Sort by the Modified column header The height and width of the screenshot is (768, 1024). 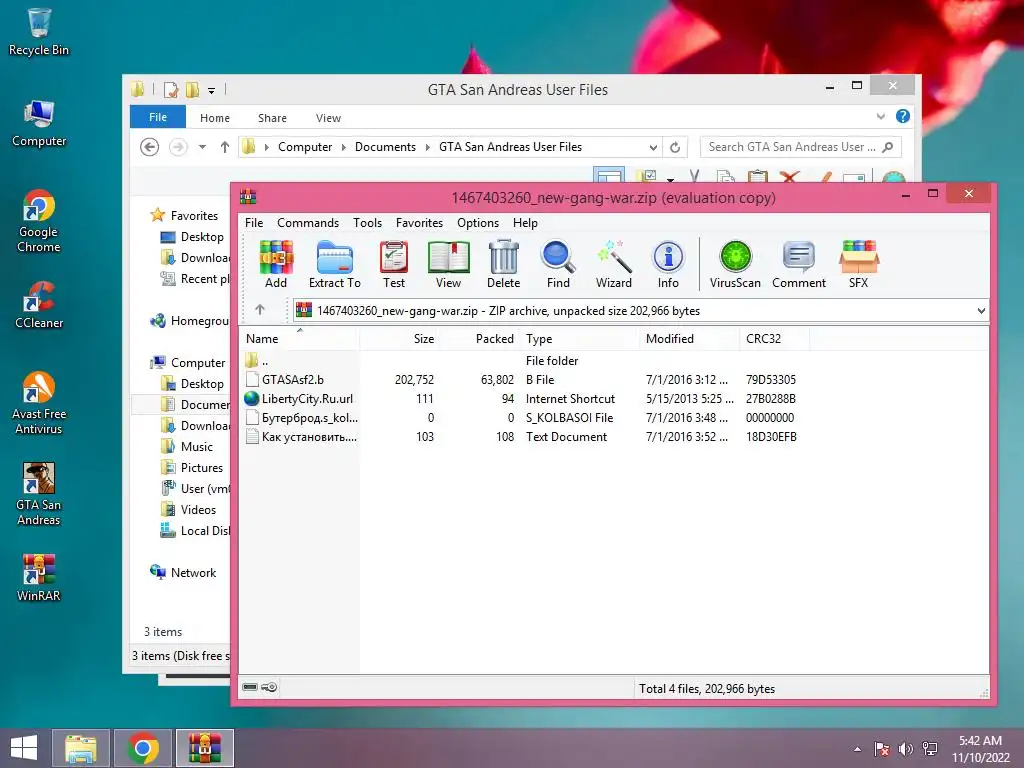(x=690, y=338)
